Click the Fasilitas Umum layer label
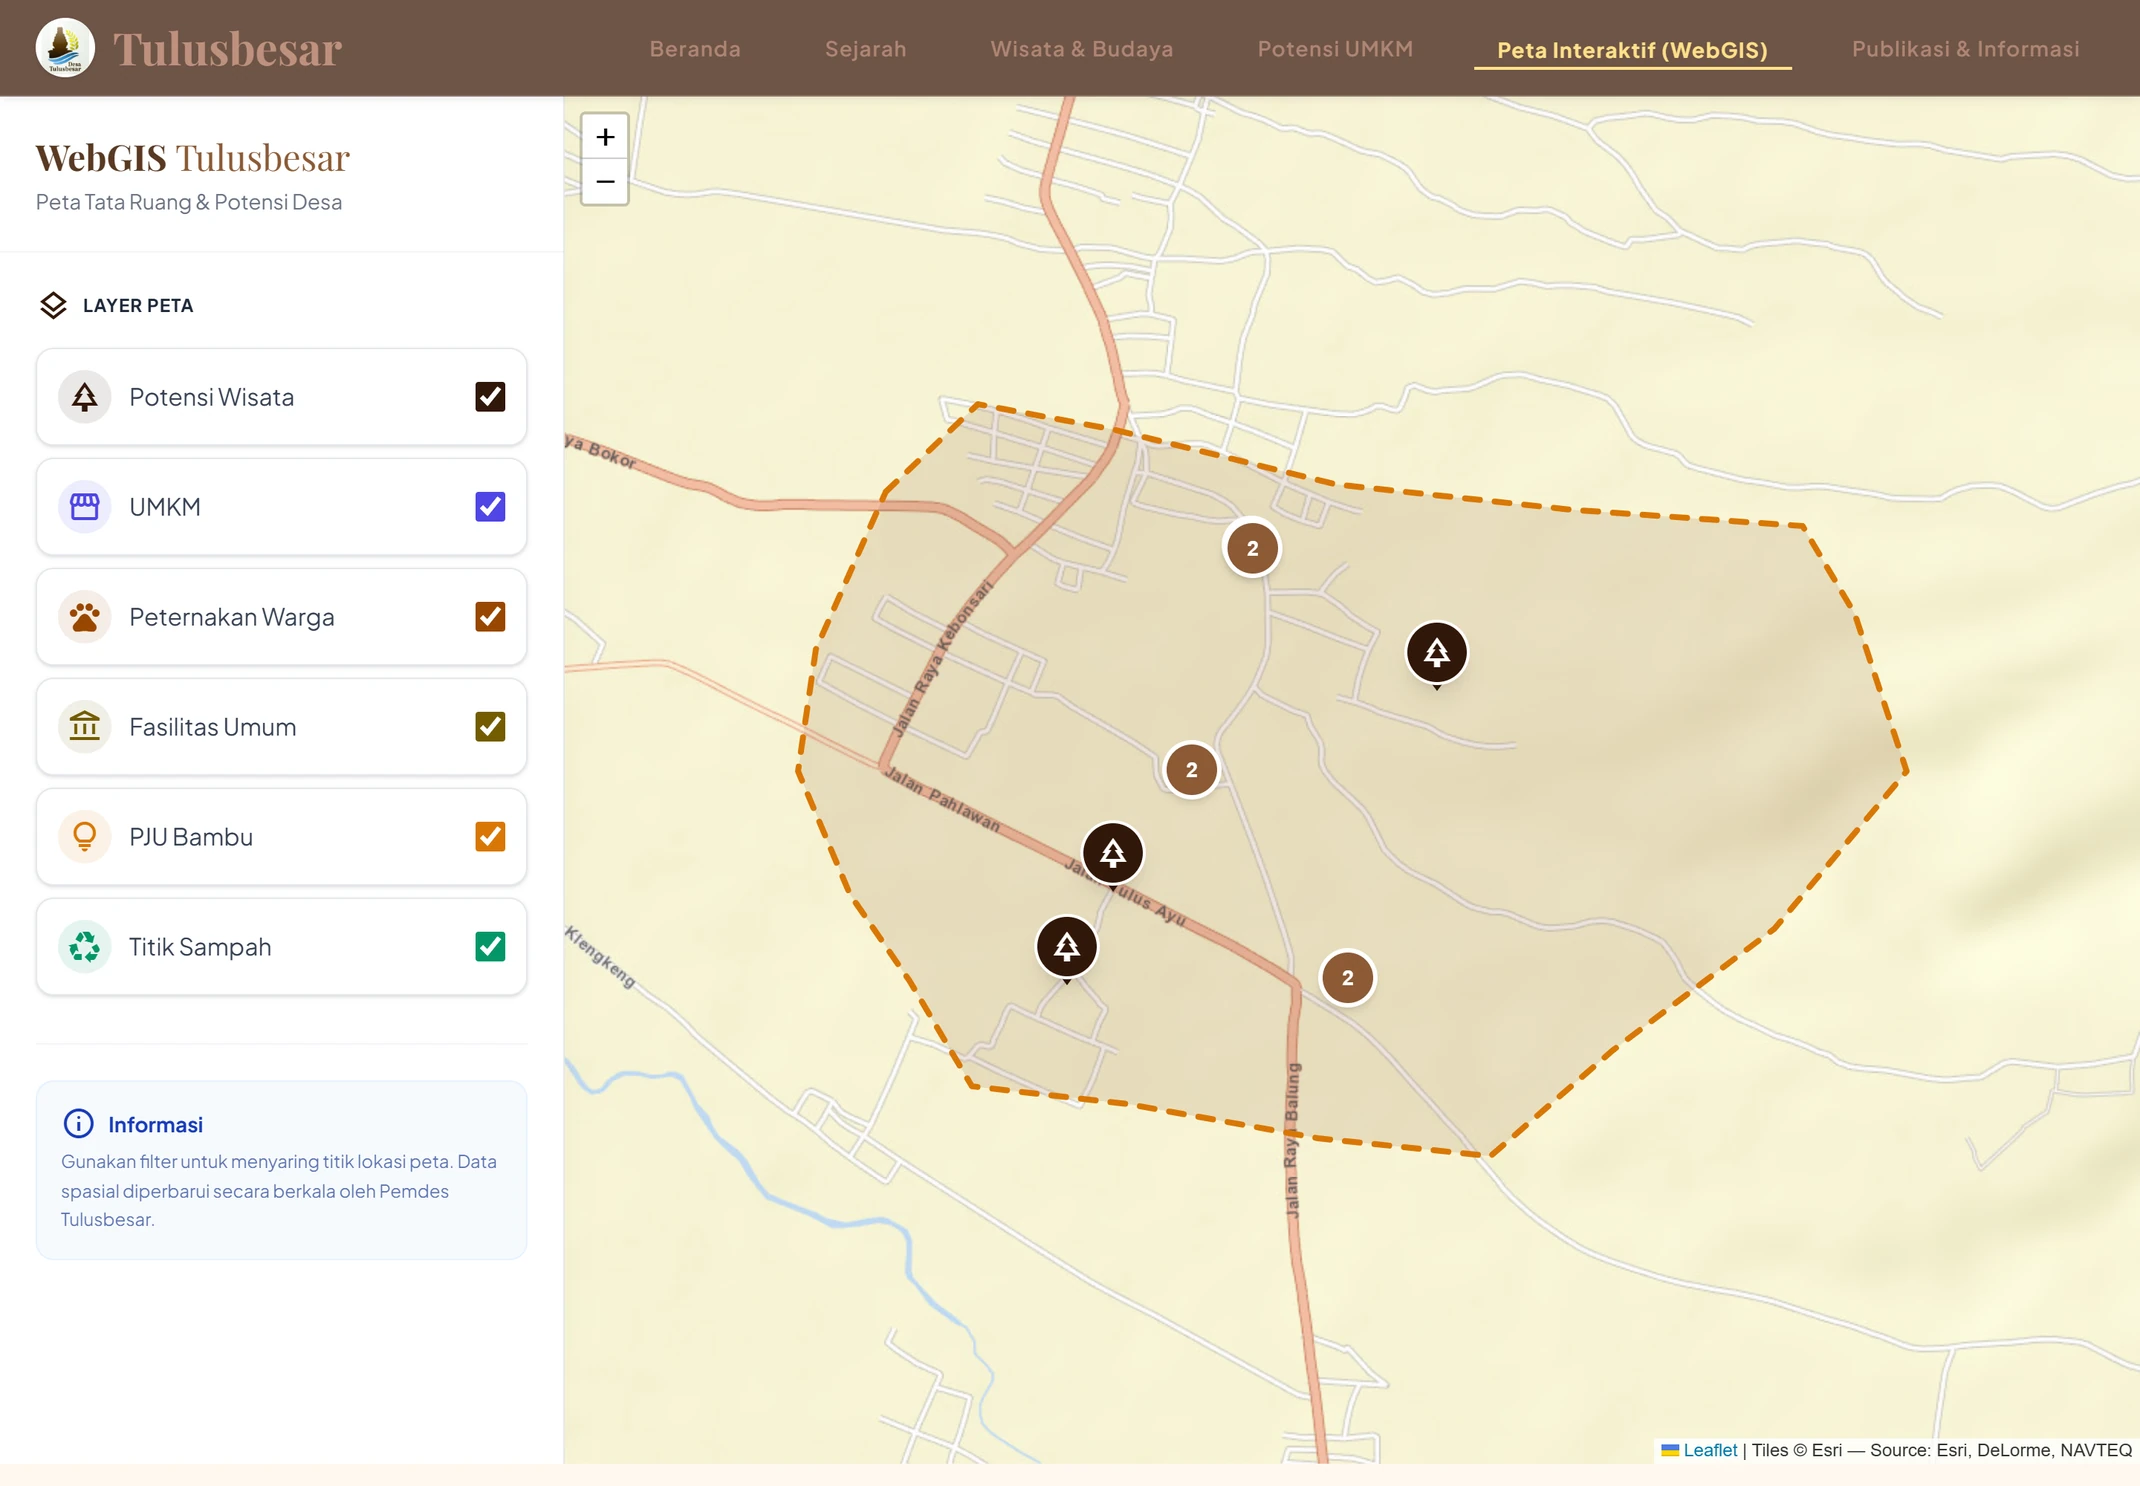Screen dimensions: 2140x1486 213,727
